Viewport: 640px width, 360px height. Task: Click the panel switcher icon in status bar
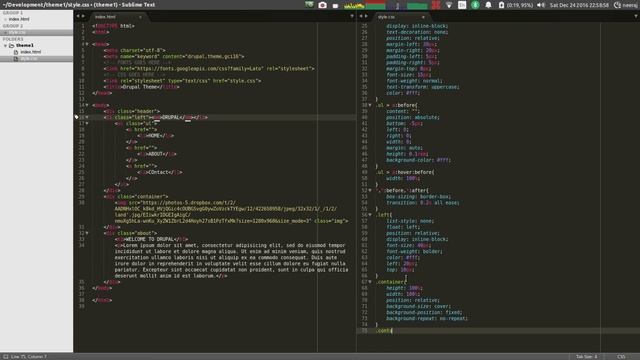click(6, 357)
